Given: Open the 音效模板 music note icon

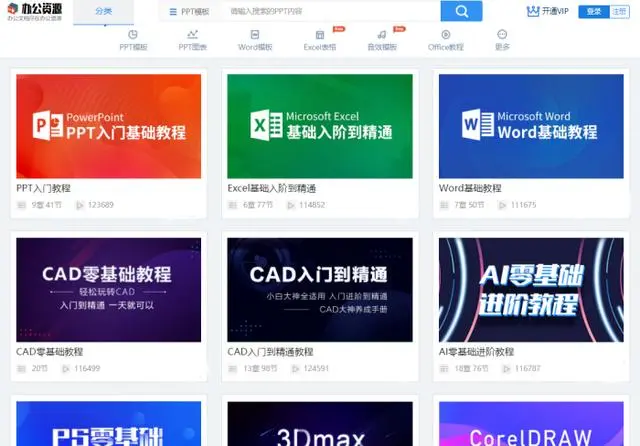Looking at the screenshot, I should pos(382,35).
